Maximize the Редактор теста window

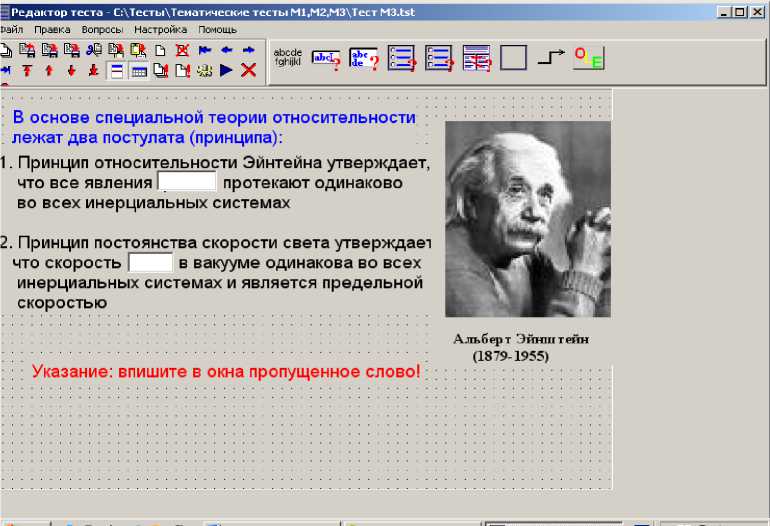740,12
